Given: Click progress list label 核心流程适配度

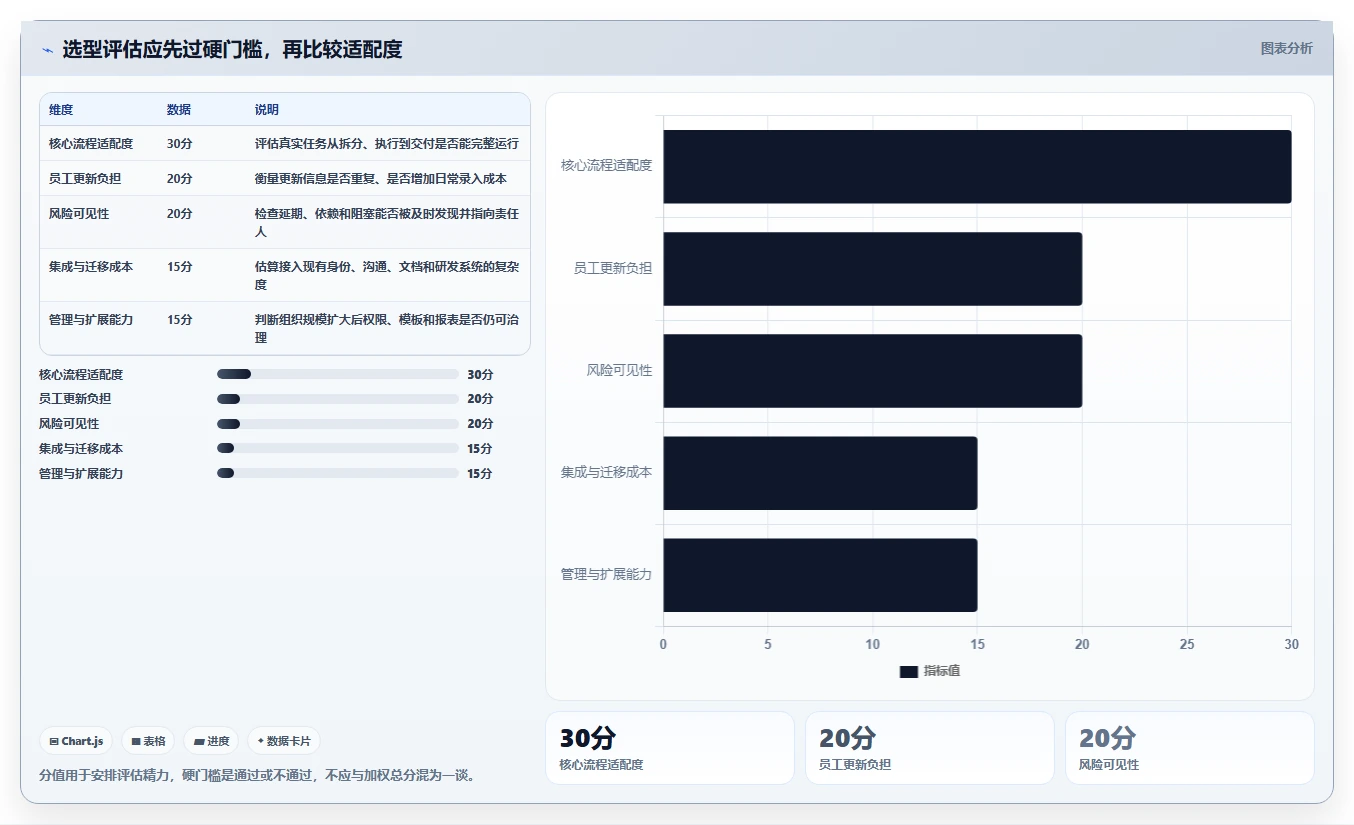Looking at the screenshot, I should click(81, 374).
